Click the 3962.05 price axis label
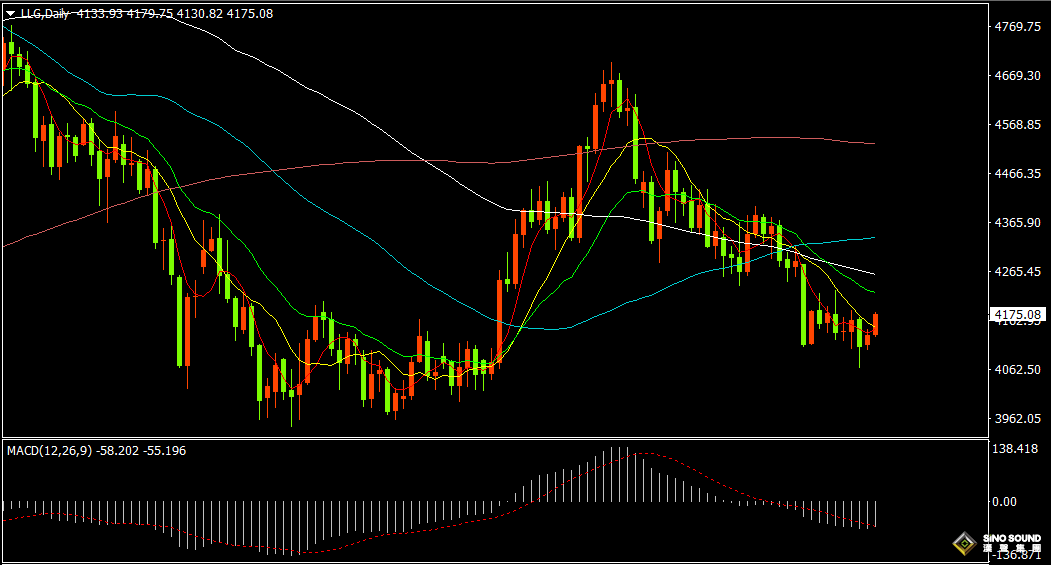 point(1017,418)
